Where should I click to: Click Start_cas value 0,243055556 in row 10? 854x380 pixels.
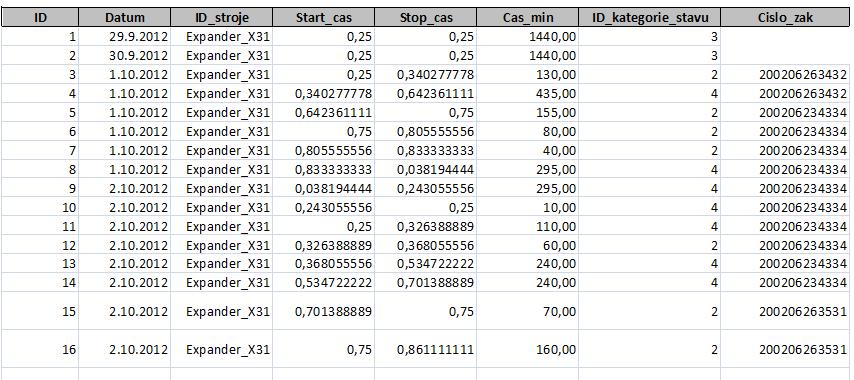coord(324,207)
